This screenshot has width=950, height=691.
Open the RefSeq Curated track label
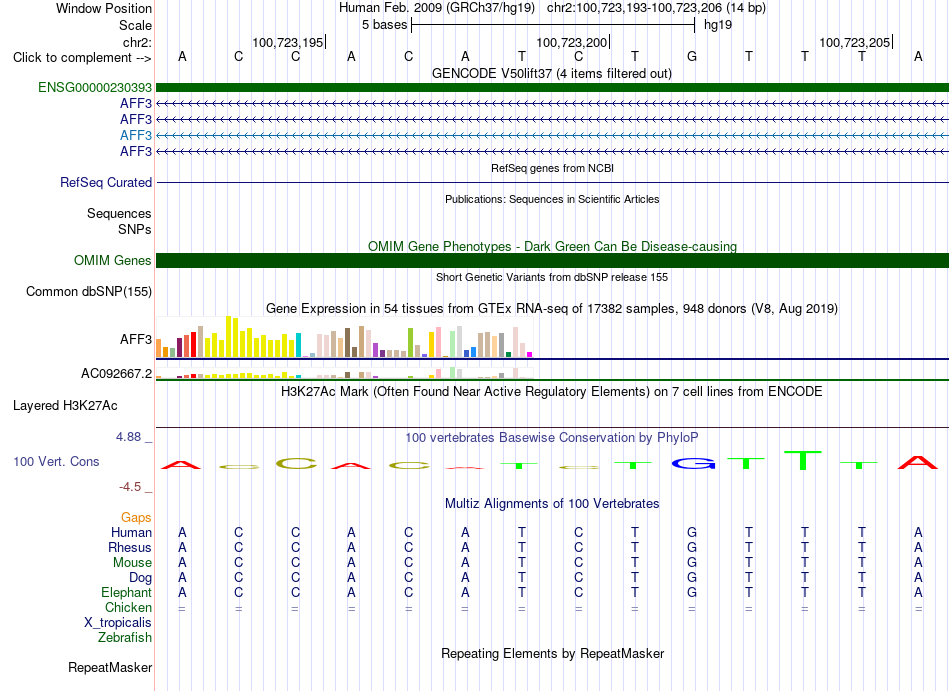[x=106, y=182]
